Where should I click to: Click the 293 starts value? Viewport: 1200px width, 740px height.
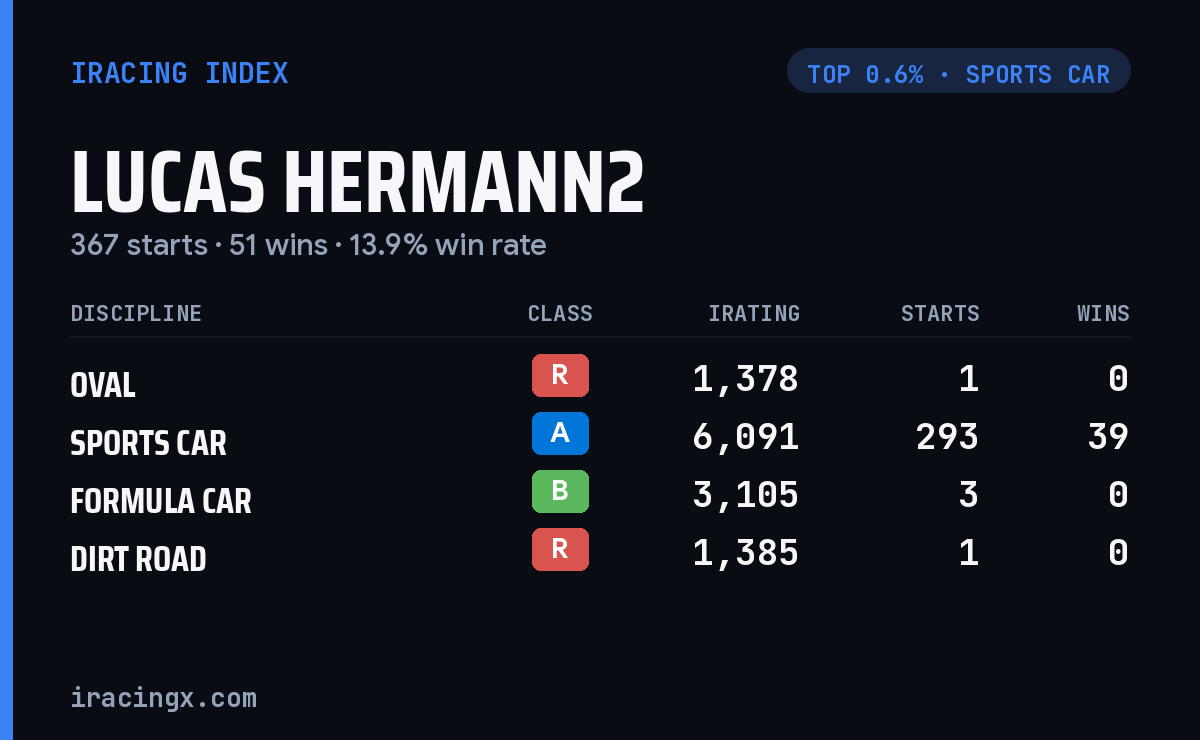947,437
